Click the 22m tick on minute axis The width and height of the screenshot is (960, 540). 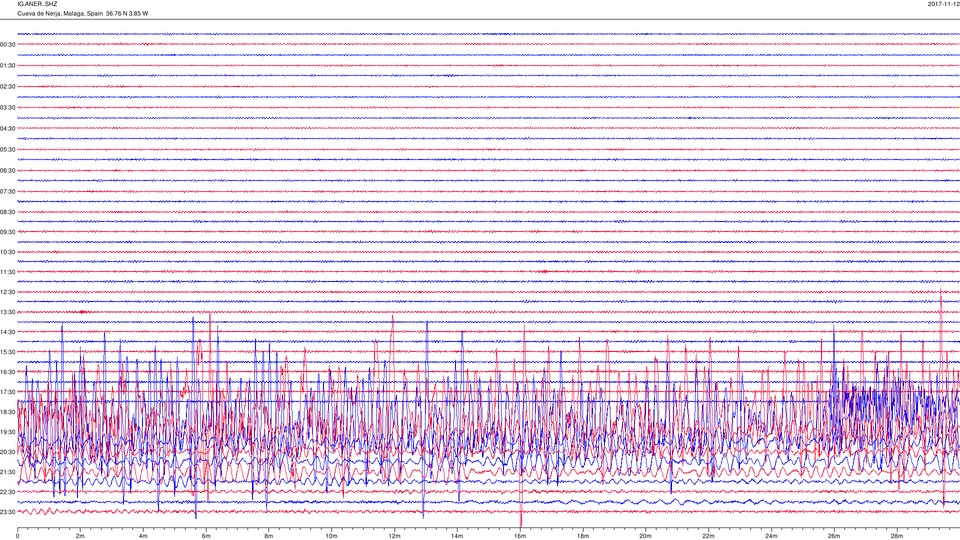pos(708,536)
